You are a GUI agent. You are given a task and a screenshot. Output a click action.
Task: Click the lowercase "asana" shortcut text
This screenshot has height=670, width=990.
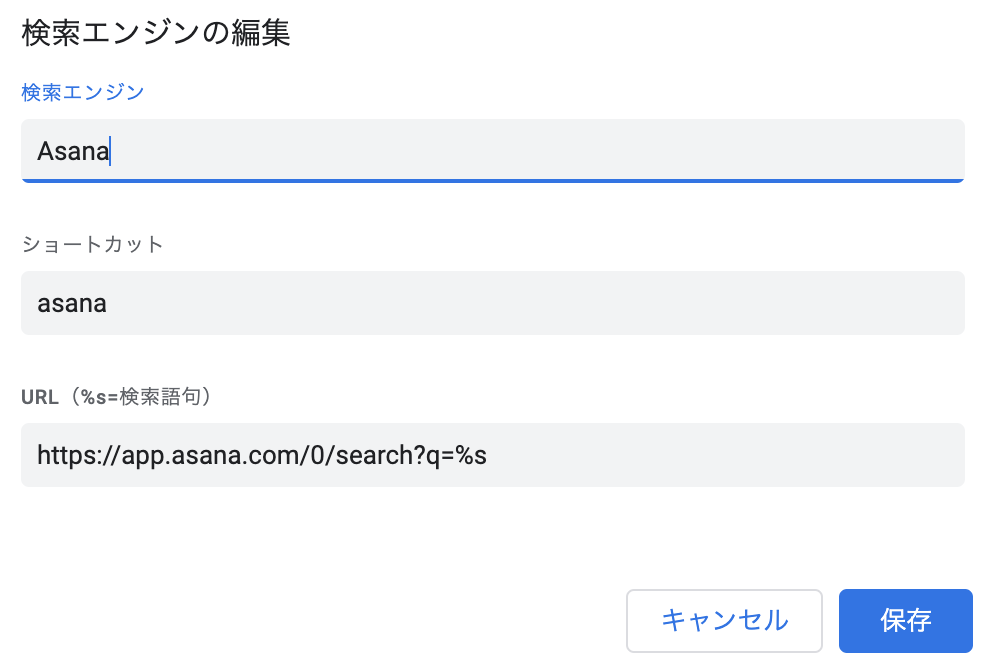tap(72, 304)
